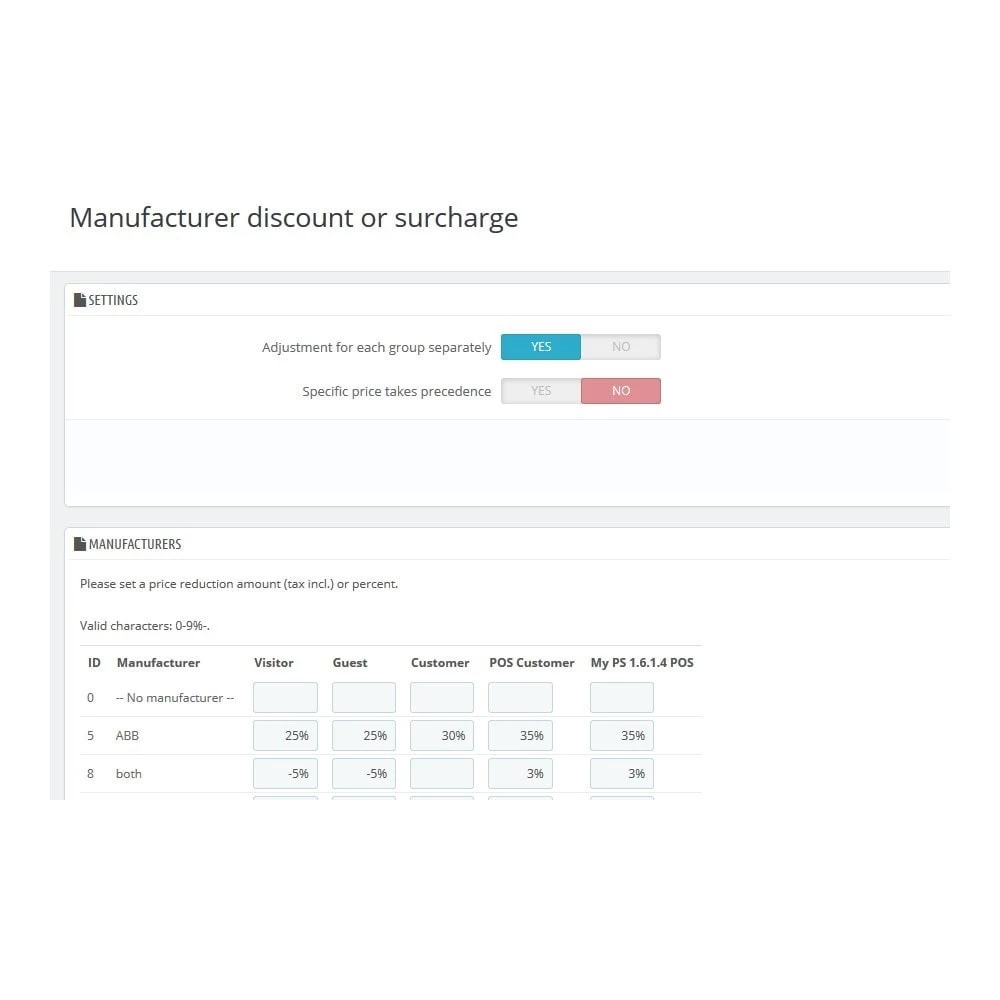This screenshot has height=1000, width=1000.
Task: Switch specific price precedence to YES
Action: click(x=540, y=391)
